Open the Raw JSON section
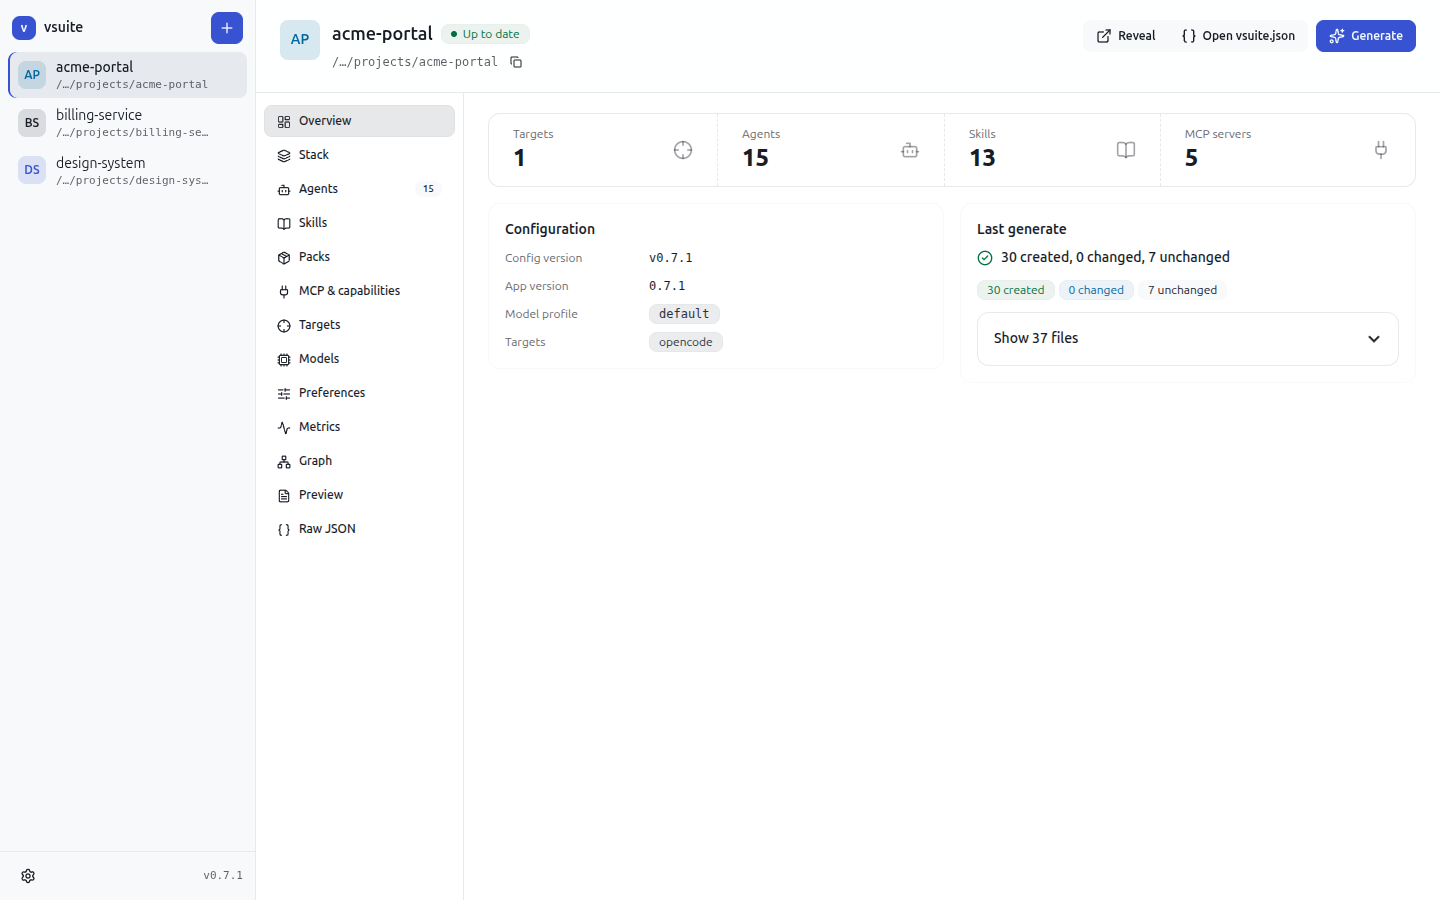This screenshot has height=900, width=1440. point(359,529)
